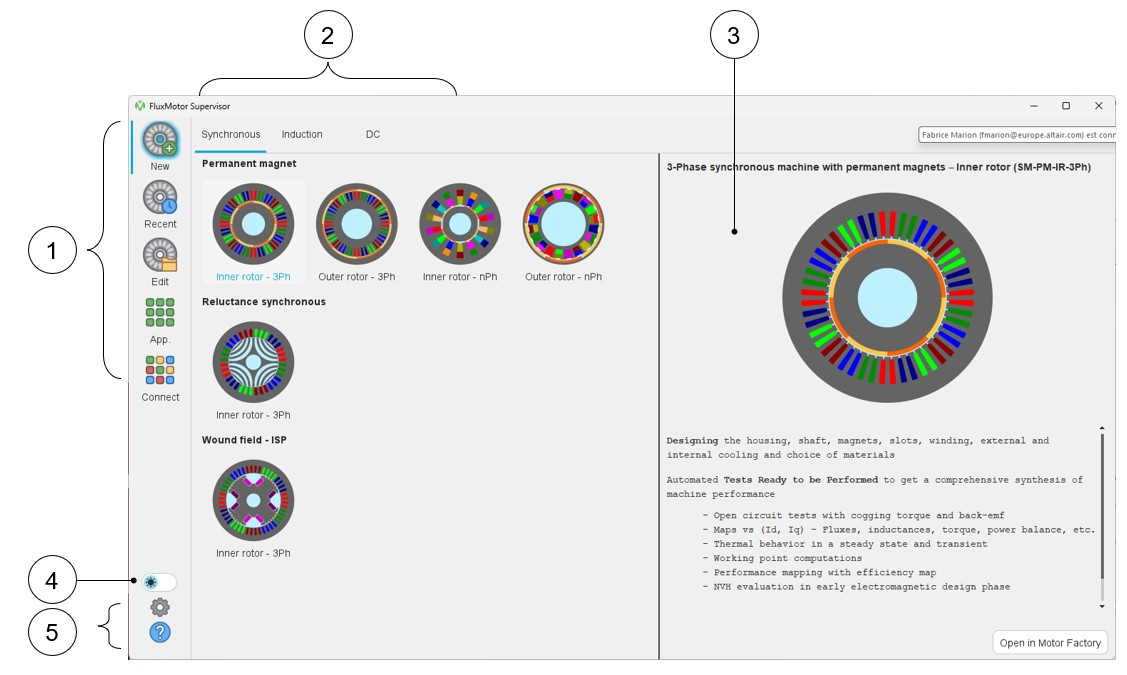Toggle the light/dark theme switch

coord(158,582)
